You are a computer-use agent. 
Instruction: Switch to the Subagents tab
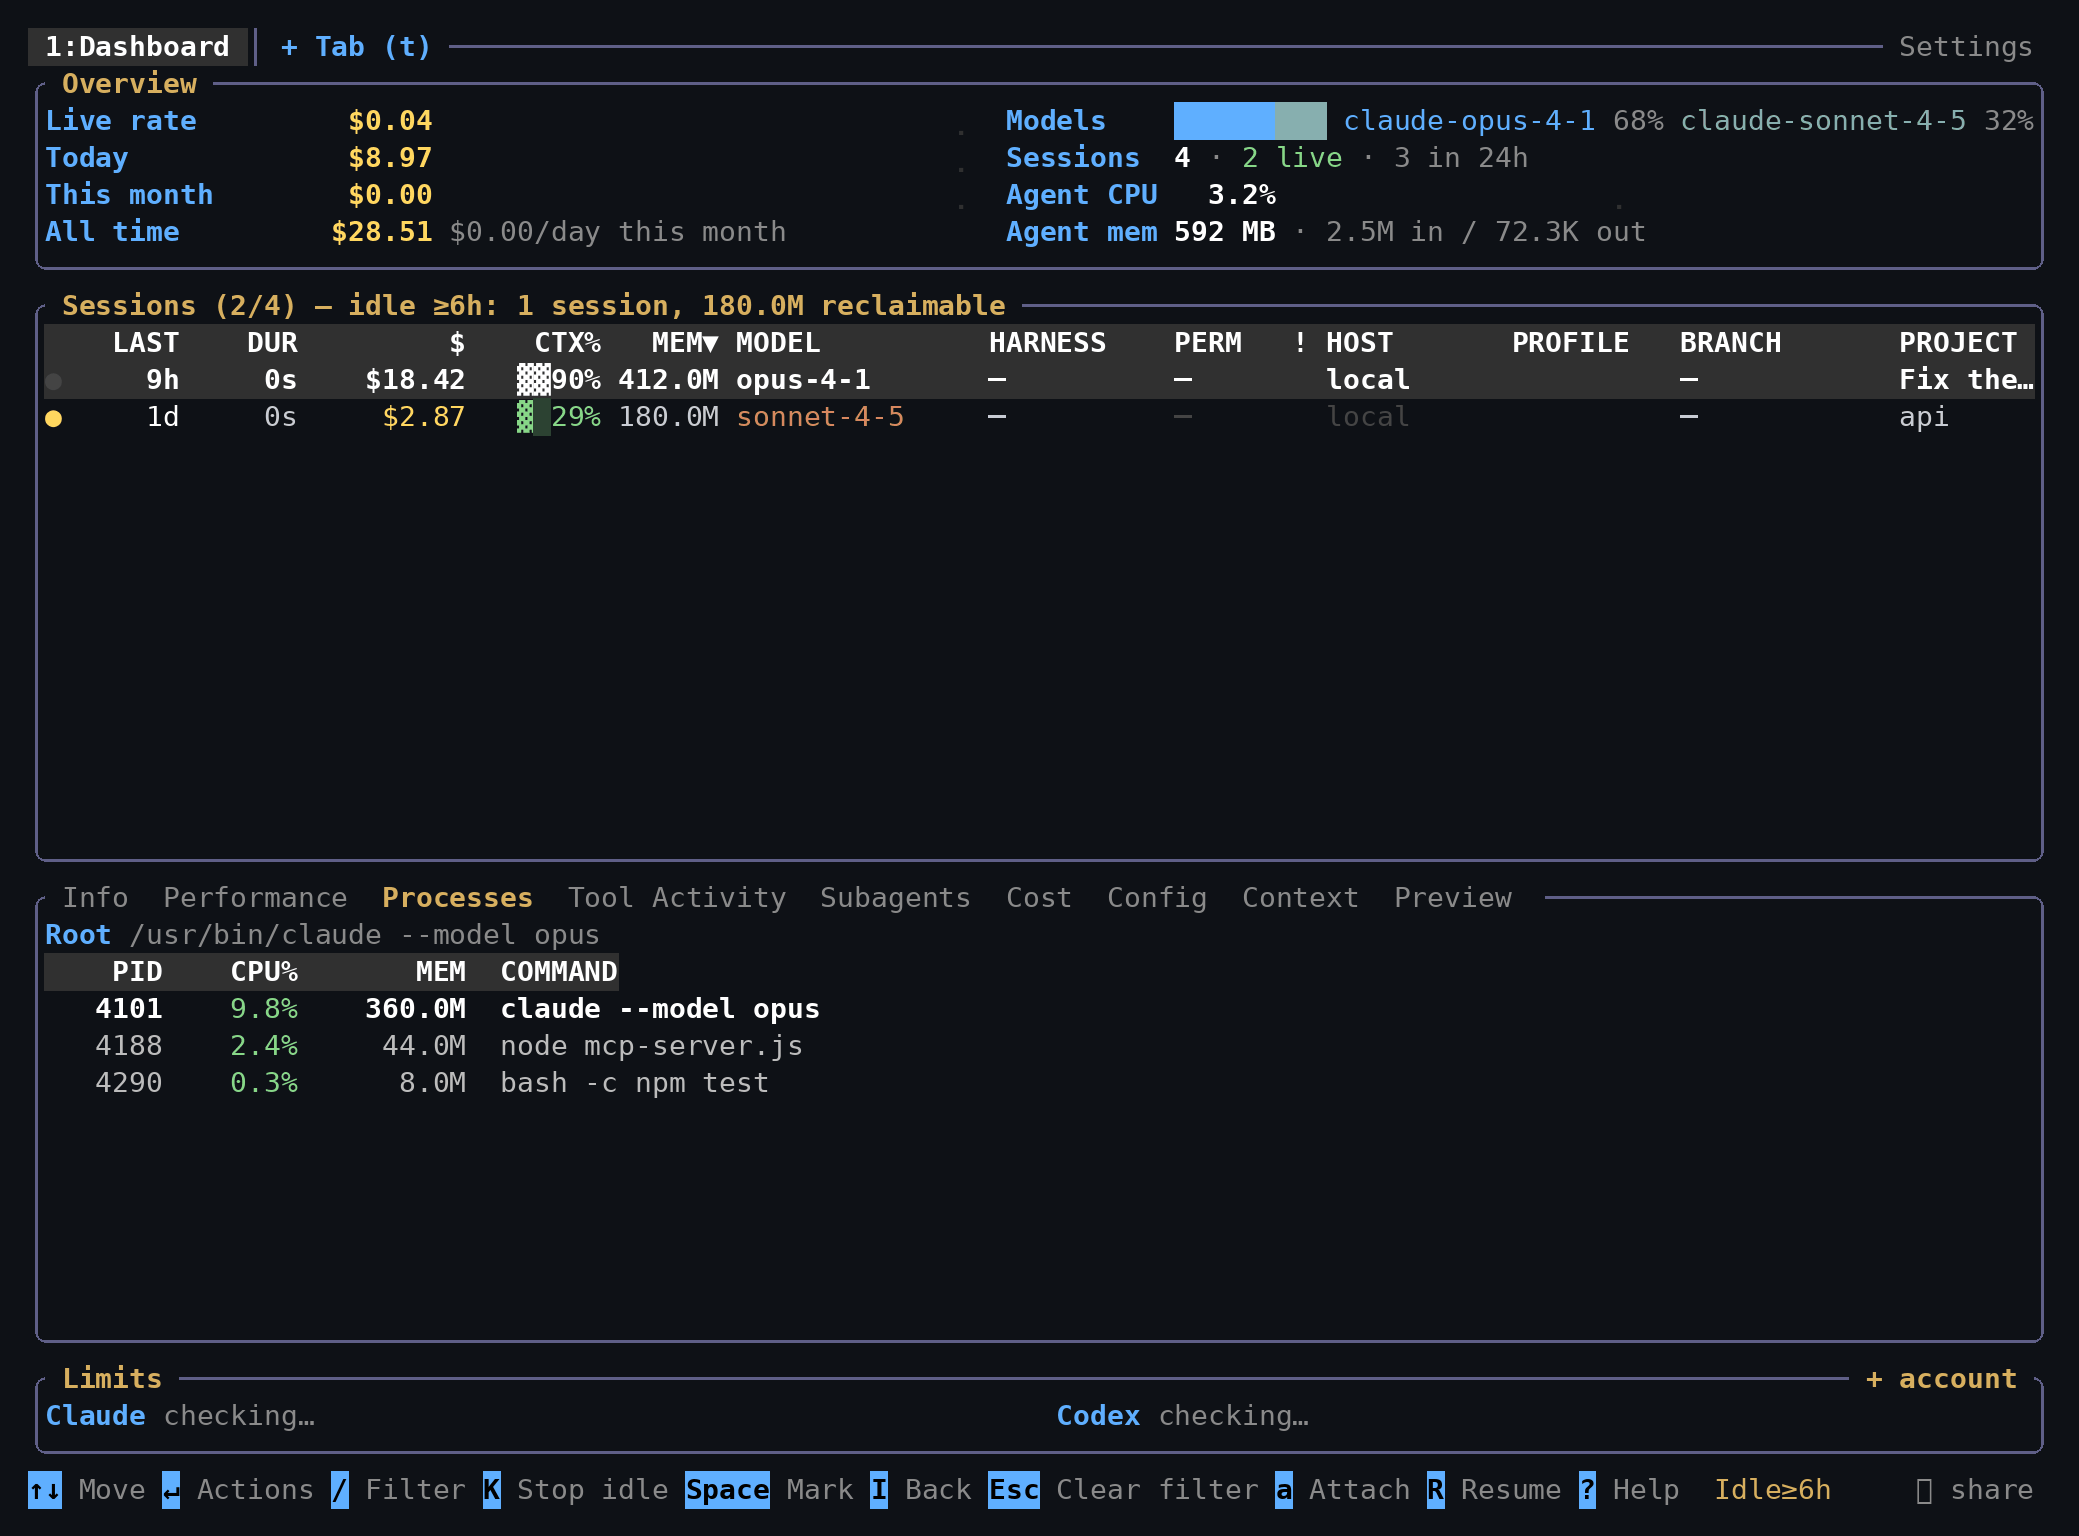click(895, 898)
